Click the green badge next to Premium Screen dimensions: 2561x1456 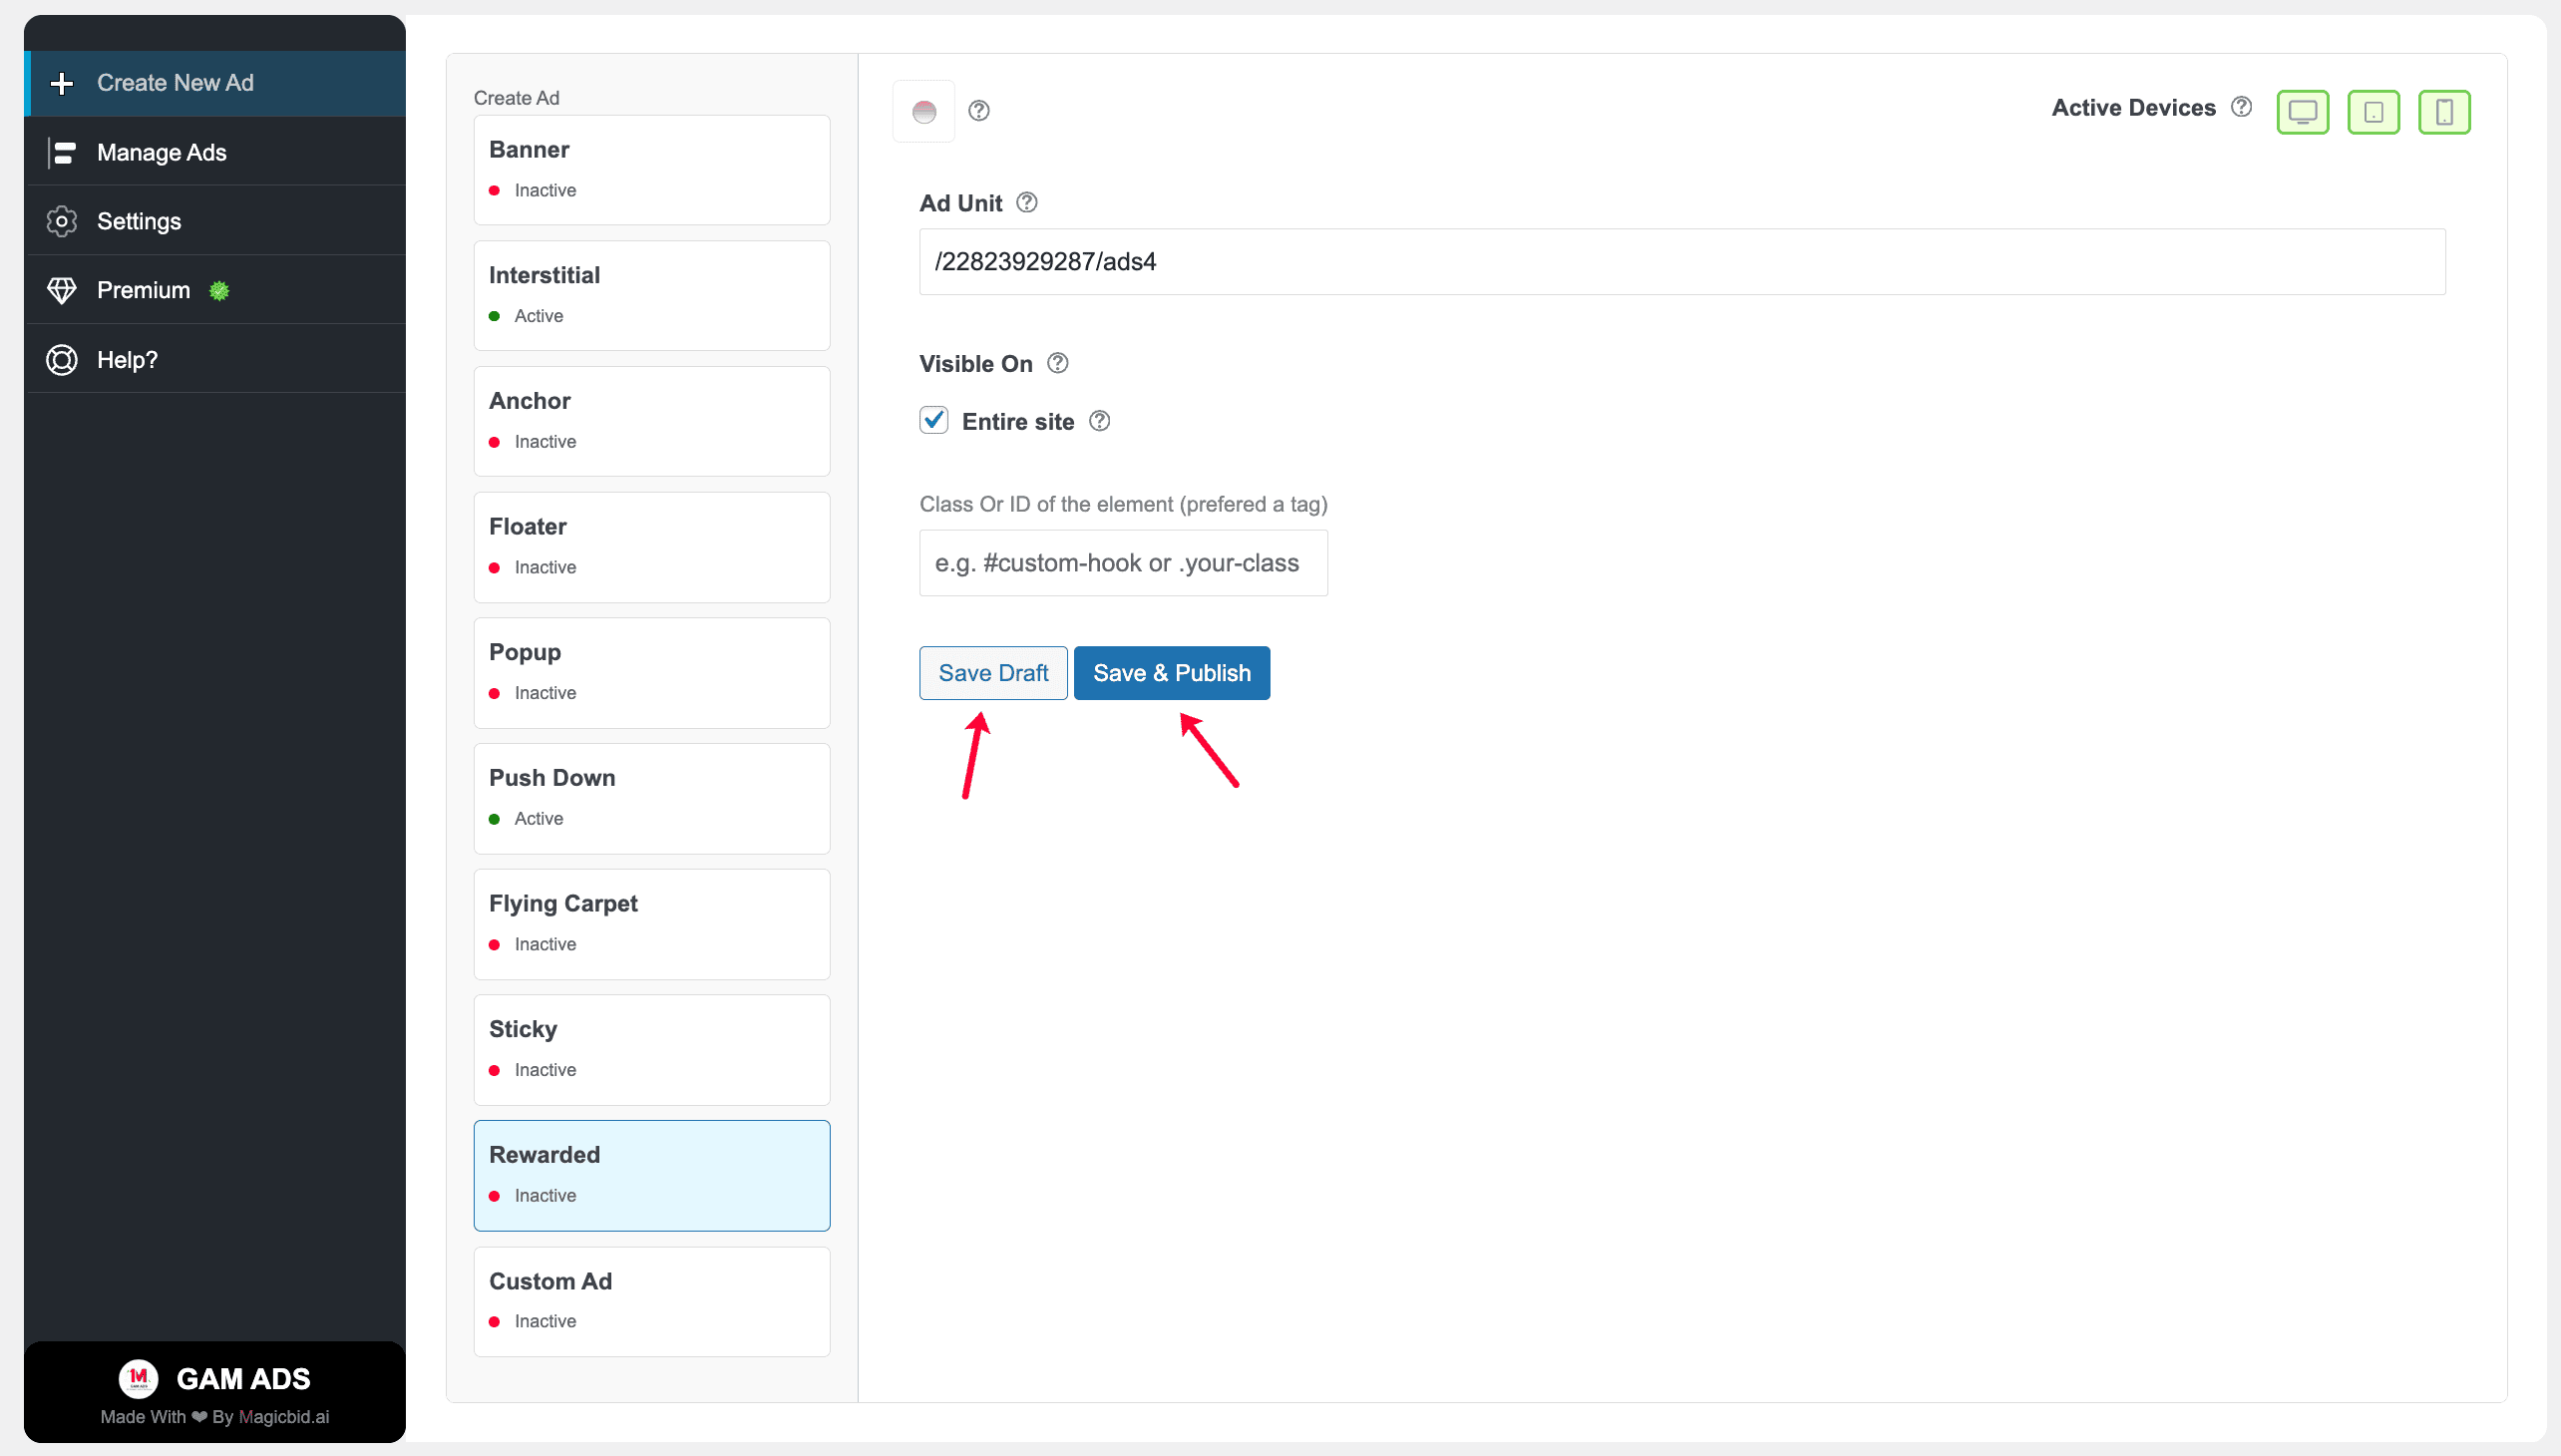click(219, 291)
